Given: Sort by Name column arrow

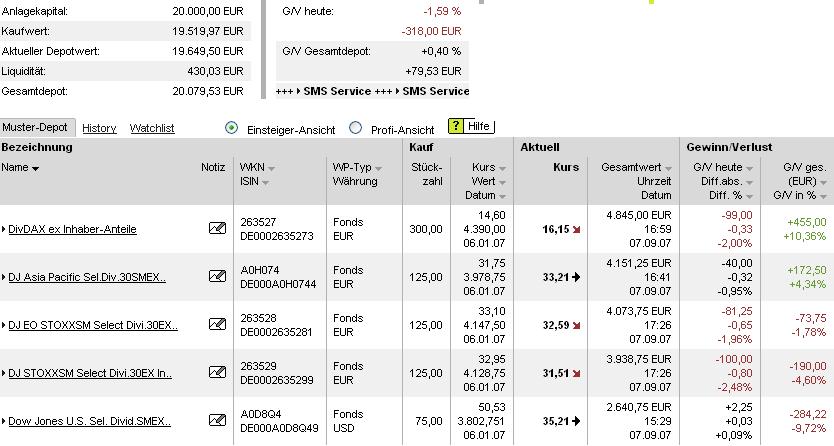Looking at the screenshot, I should (36, 168).
